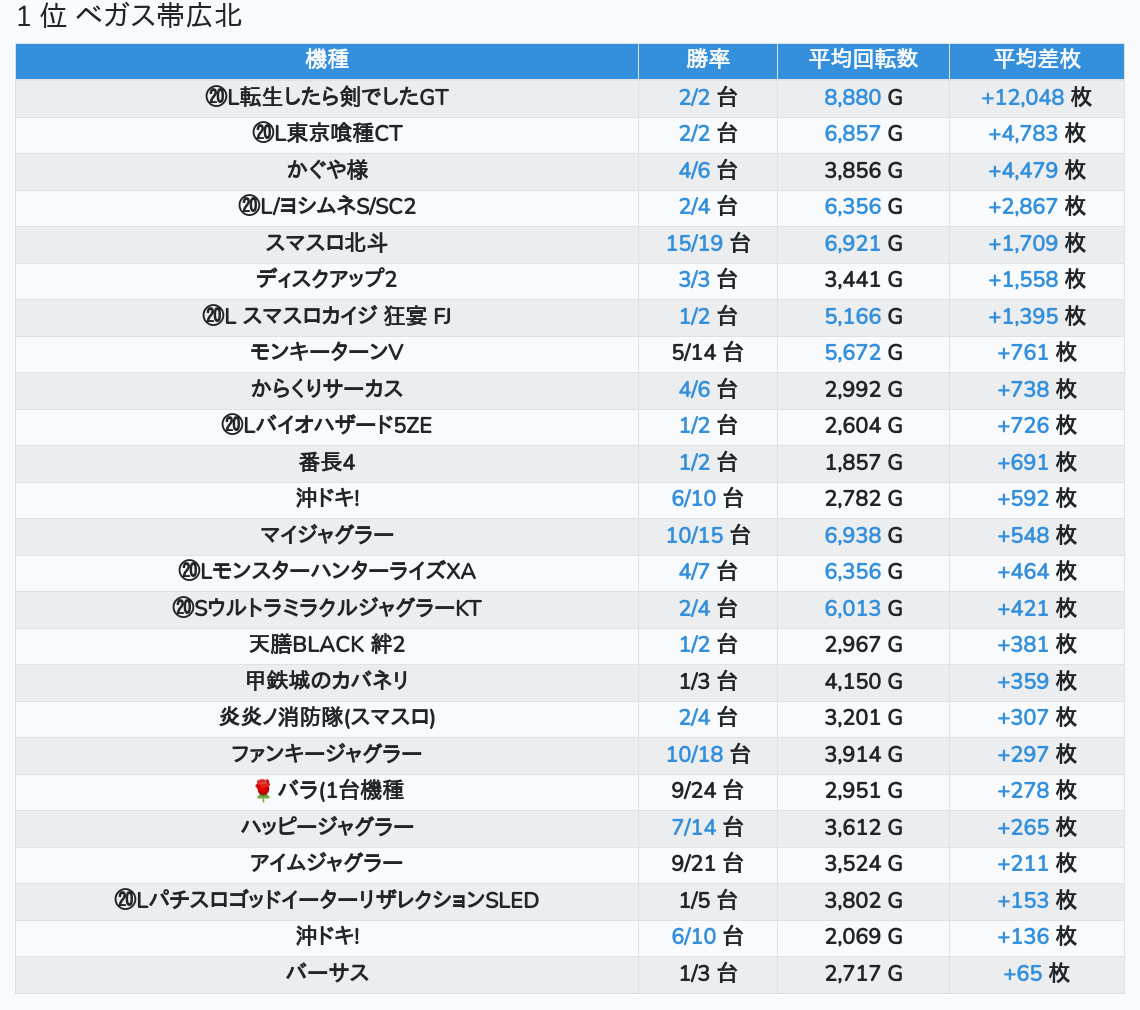Click the '3,856 G' cell
1140x1010 pixels.
pyautogui.click(x=863, y=170)
